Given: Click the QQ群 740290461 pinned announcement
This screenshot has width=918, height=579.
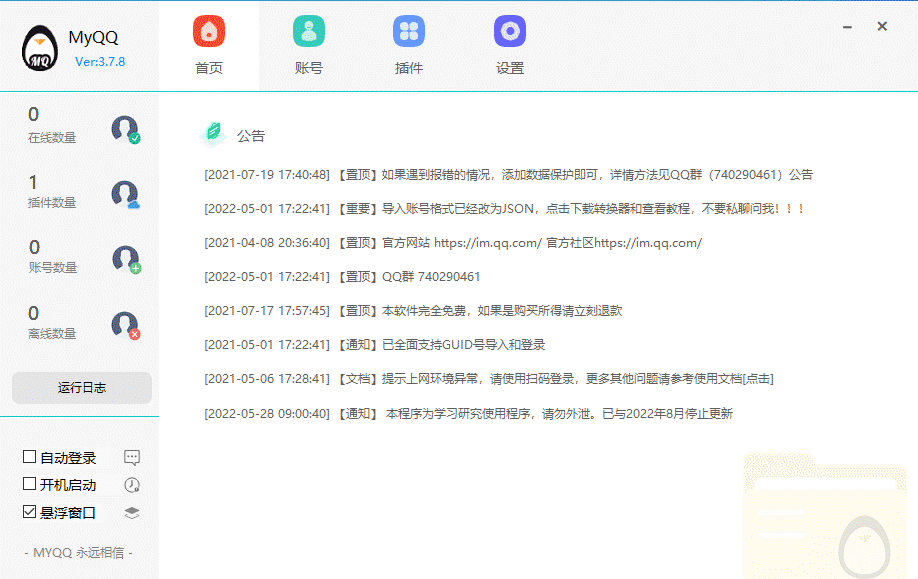Looking at the screenshot, I should pyautogui.click(x=342, y=276).
